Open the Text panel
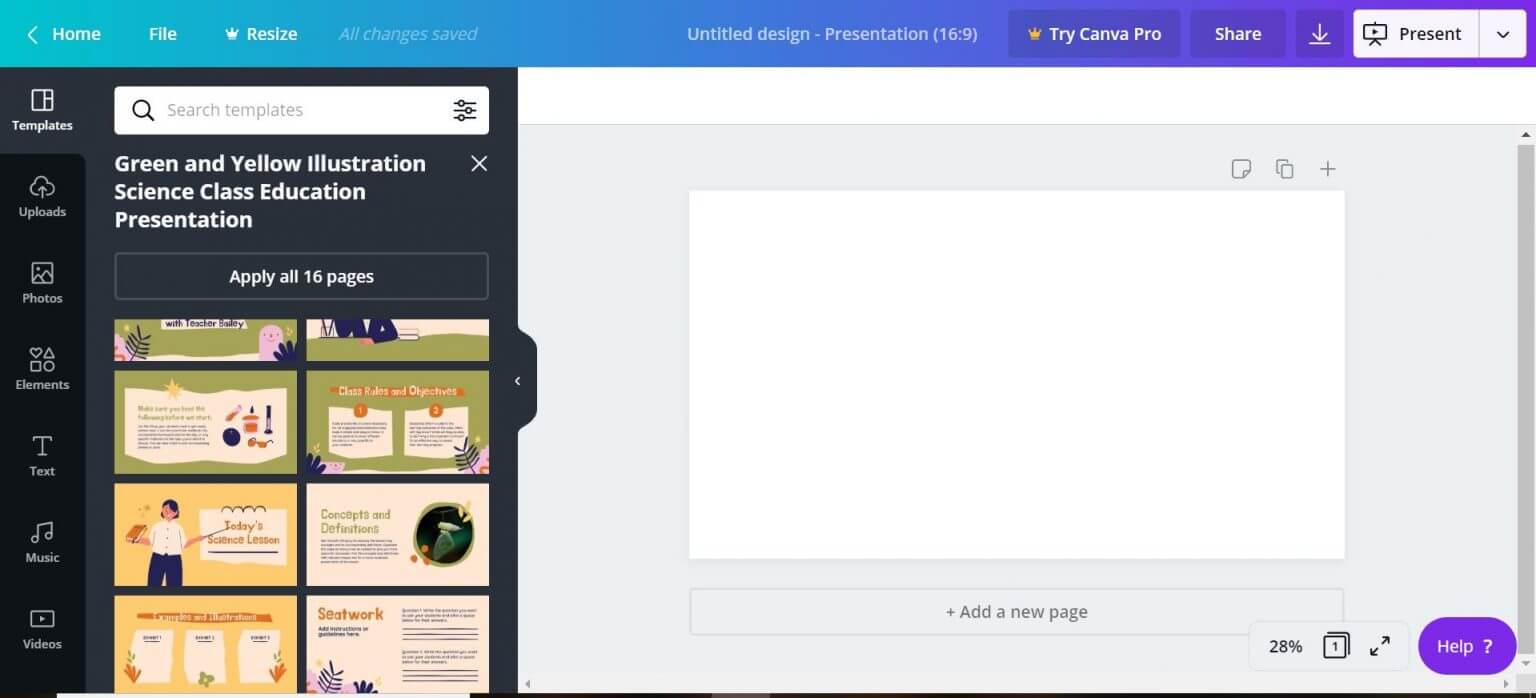The width and height of the screenshot is (1536, 698). [42, 455]
